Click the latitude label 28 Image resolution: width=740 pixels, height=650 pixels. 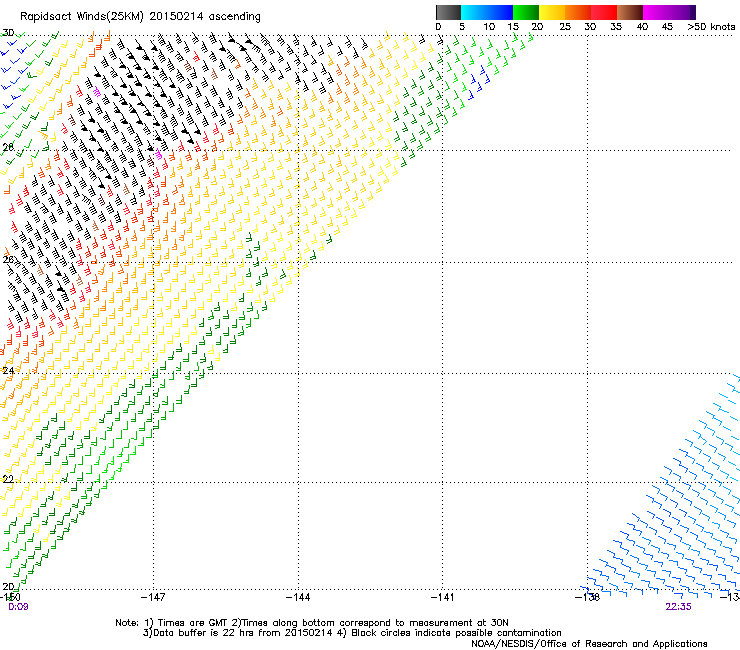coord(8,147)
